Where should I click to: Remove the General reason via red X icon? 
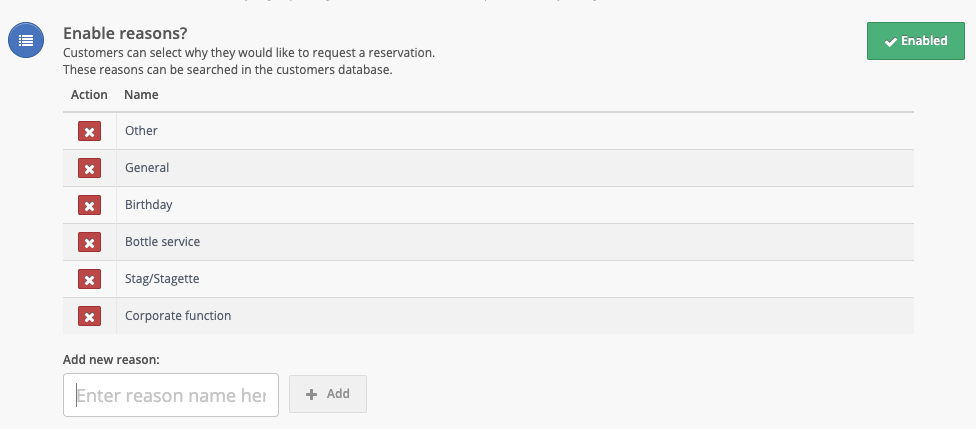click(x=89, y=168)
